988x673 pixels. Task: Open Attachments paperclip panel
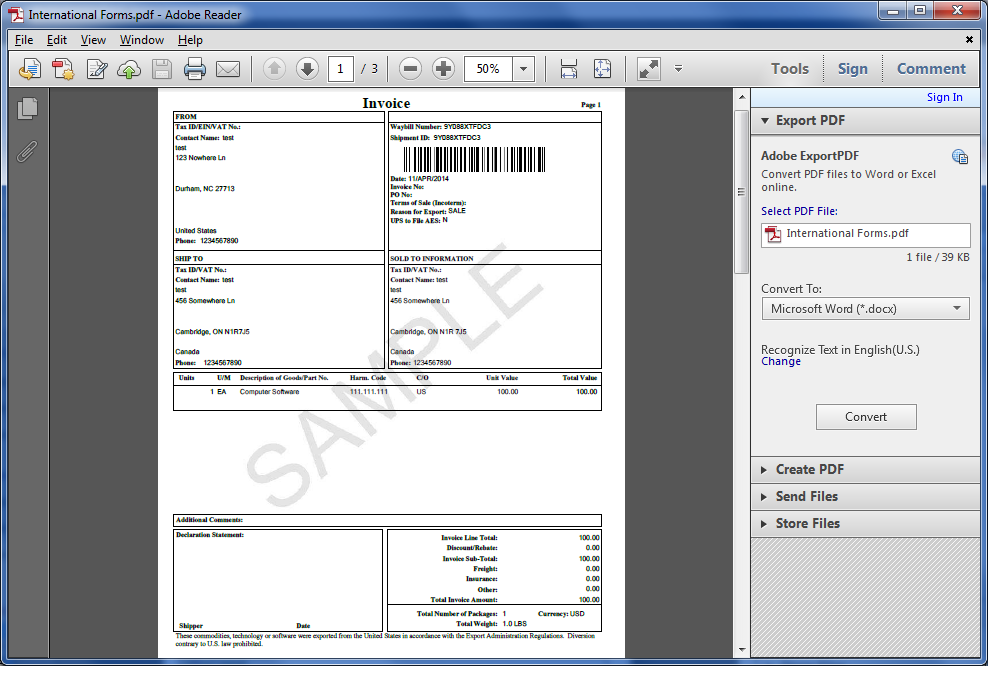[x=26, y=151]
